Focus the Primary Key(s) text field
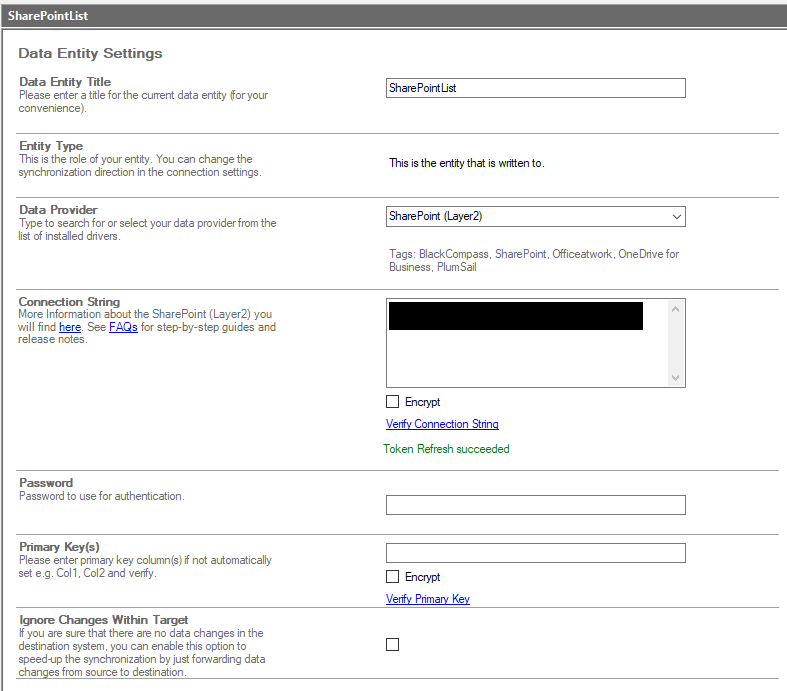This screenshot has width=787, height=691. (x=535, y=553)
